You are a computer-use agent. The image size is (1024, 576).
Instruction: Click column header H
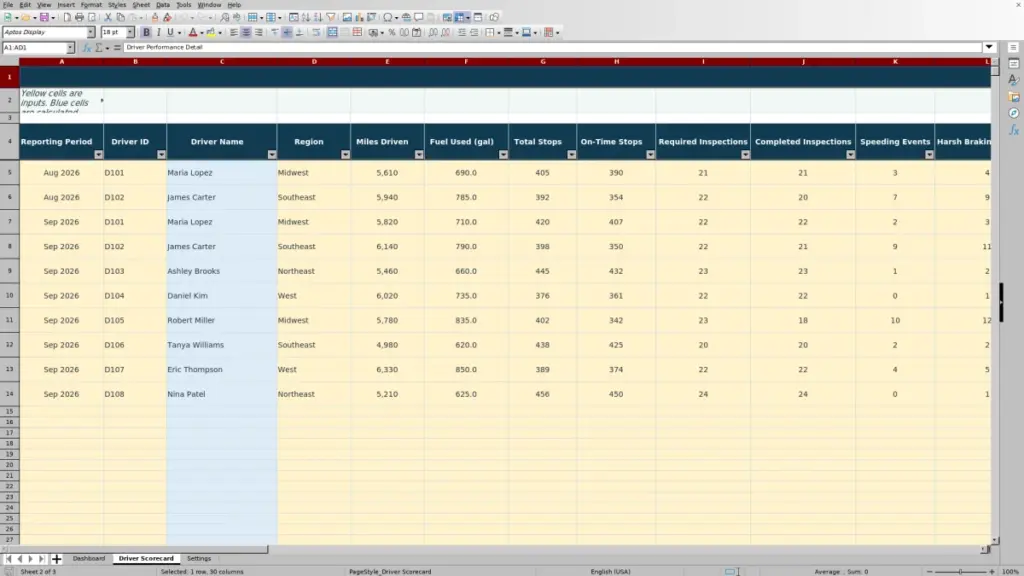(616, 61)
